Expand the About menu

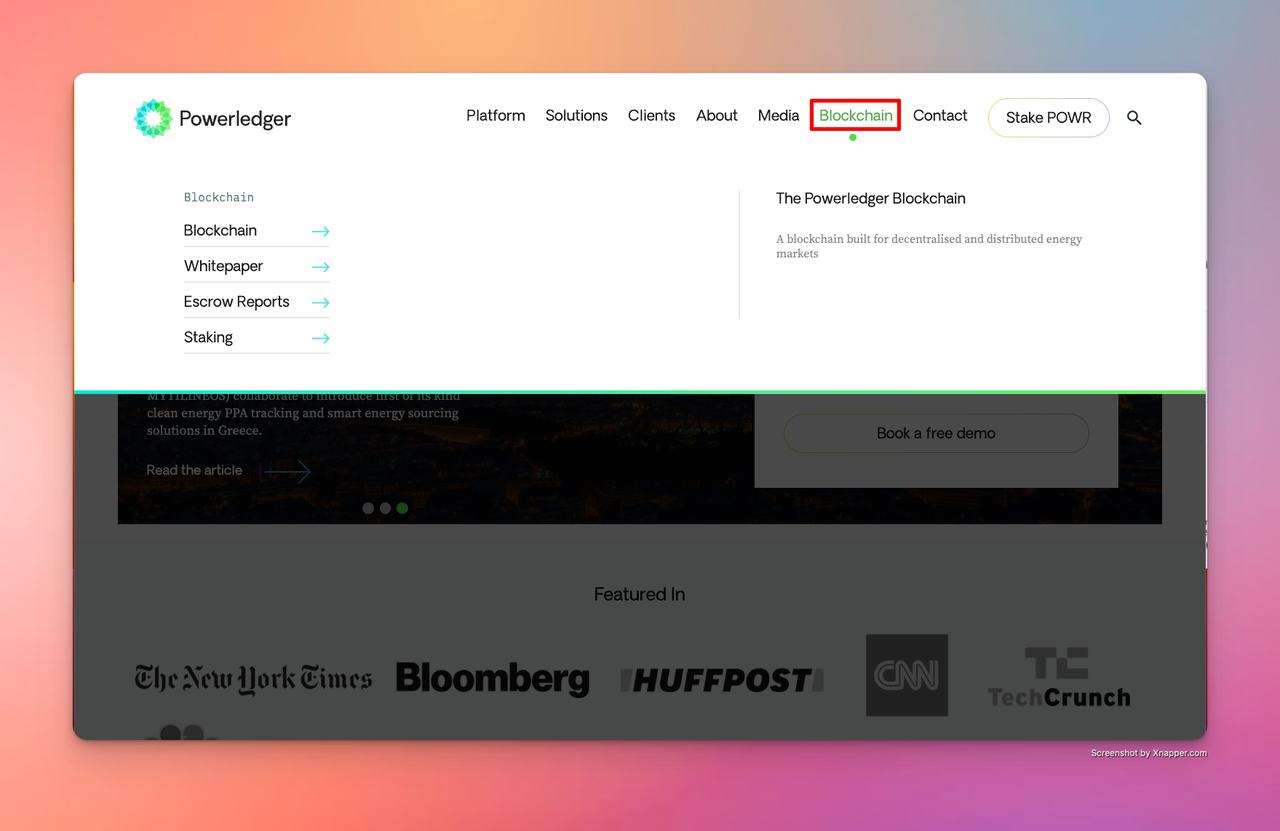(x=717, y=116)
